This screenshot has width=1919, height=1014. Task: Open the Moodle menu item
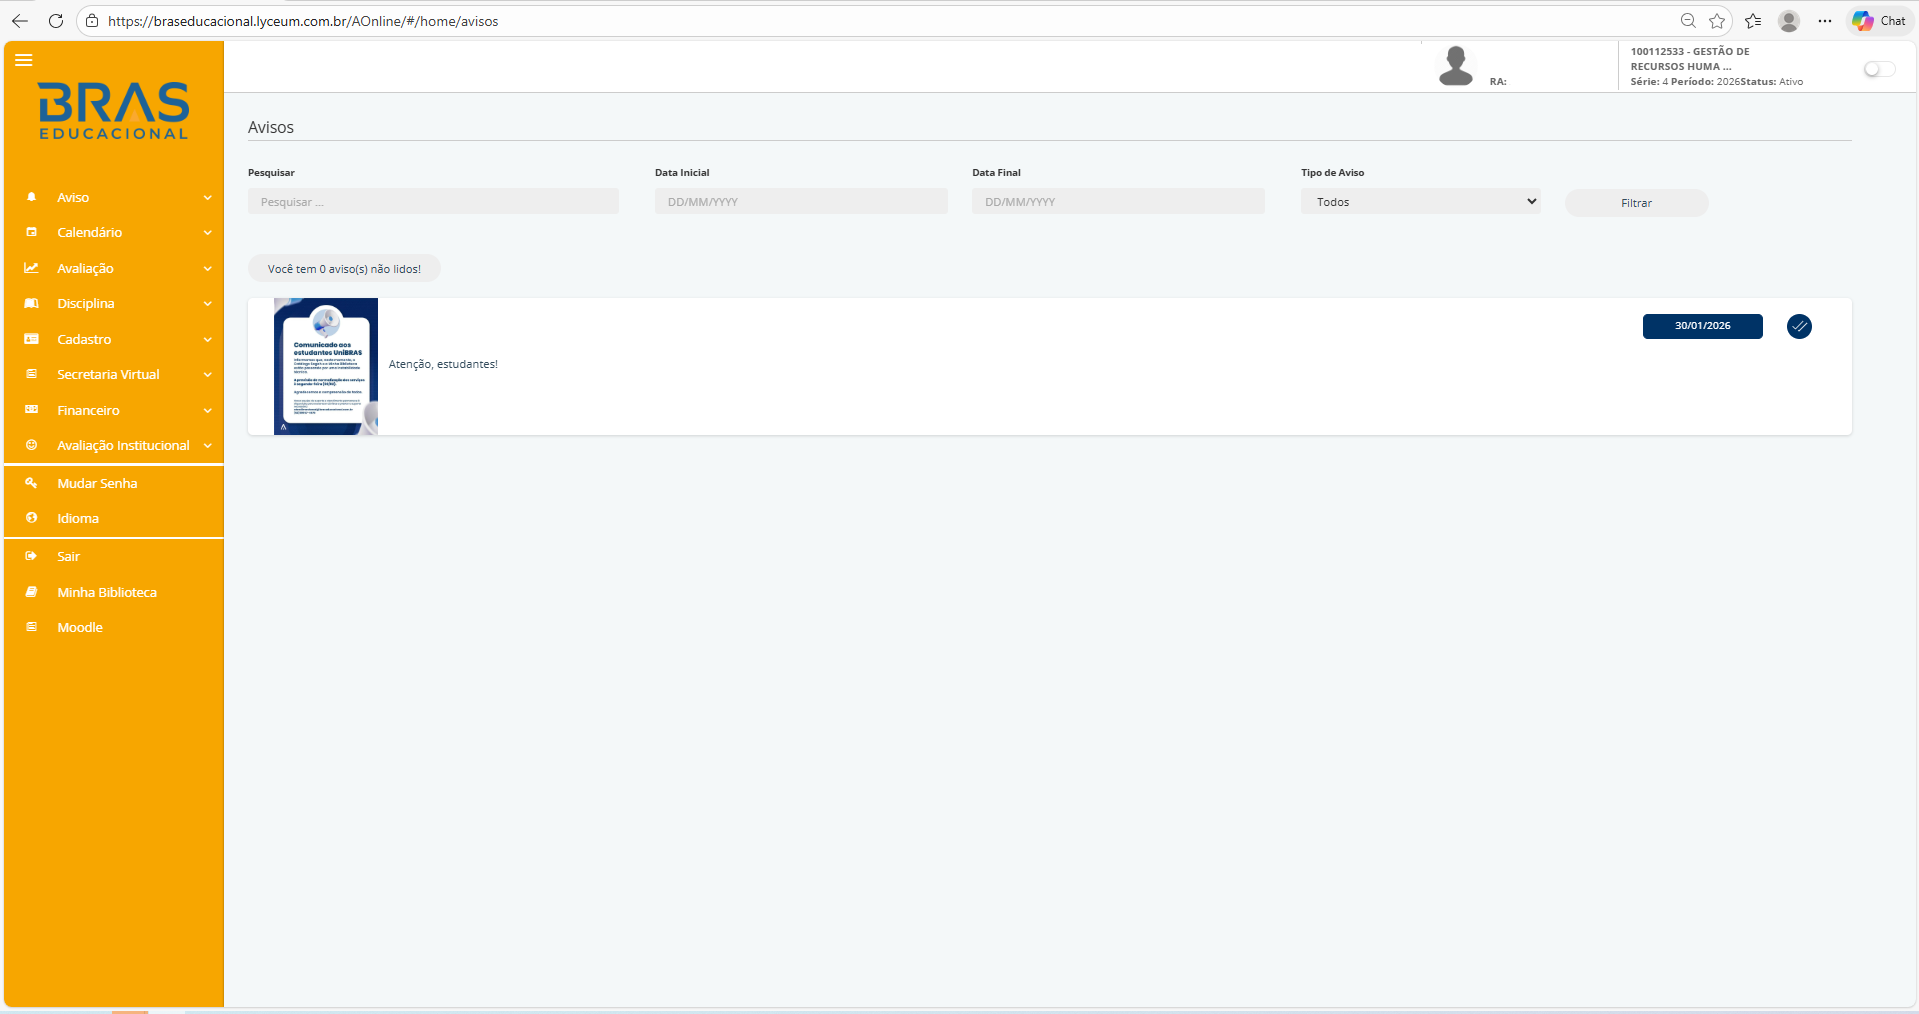click(x=80, y=628)
